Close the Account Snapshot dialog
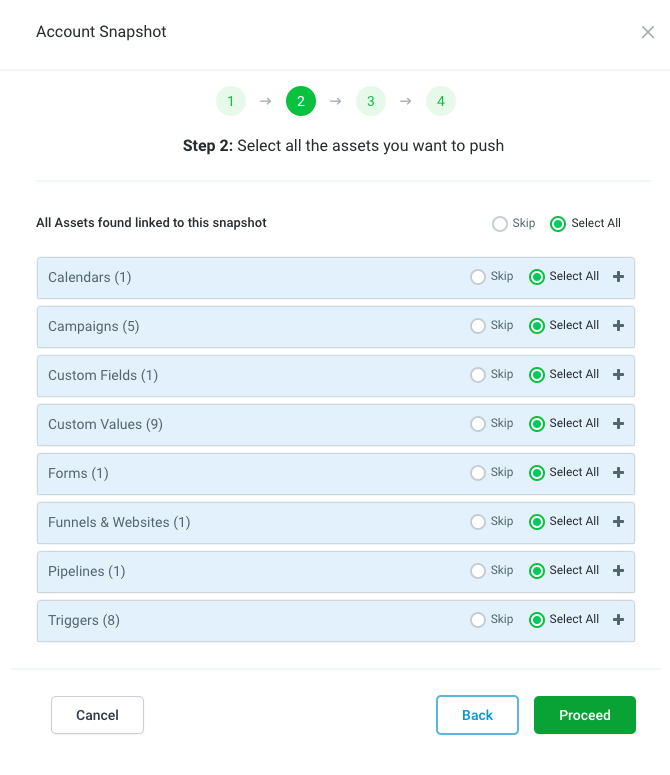Image resolution: width=670 pixels, height=775 pixels. 648,32
